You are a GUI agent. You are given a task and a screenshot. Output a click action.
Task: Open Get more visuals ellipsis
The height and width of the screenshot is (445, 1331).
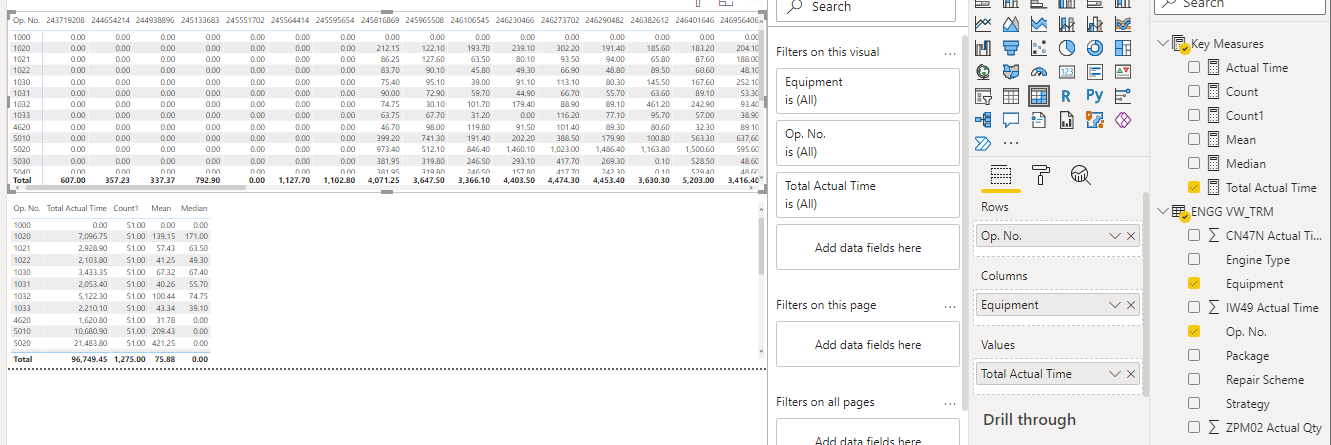pos(1011,143)
